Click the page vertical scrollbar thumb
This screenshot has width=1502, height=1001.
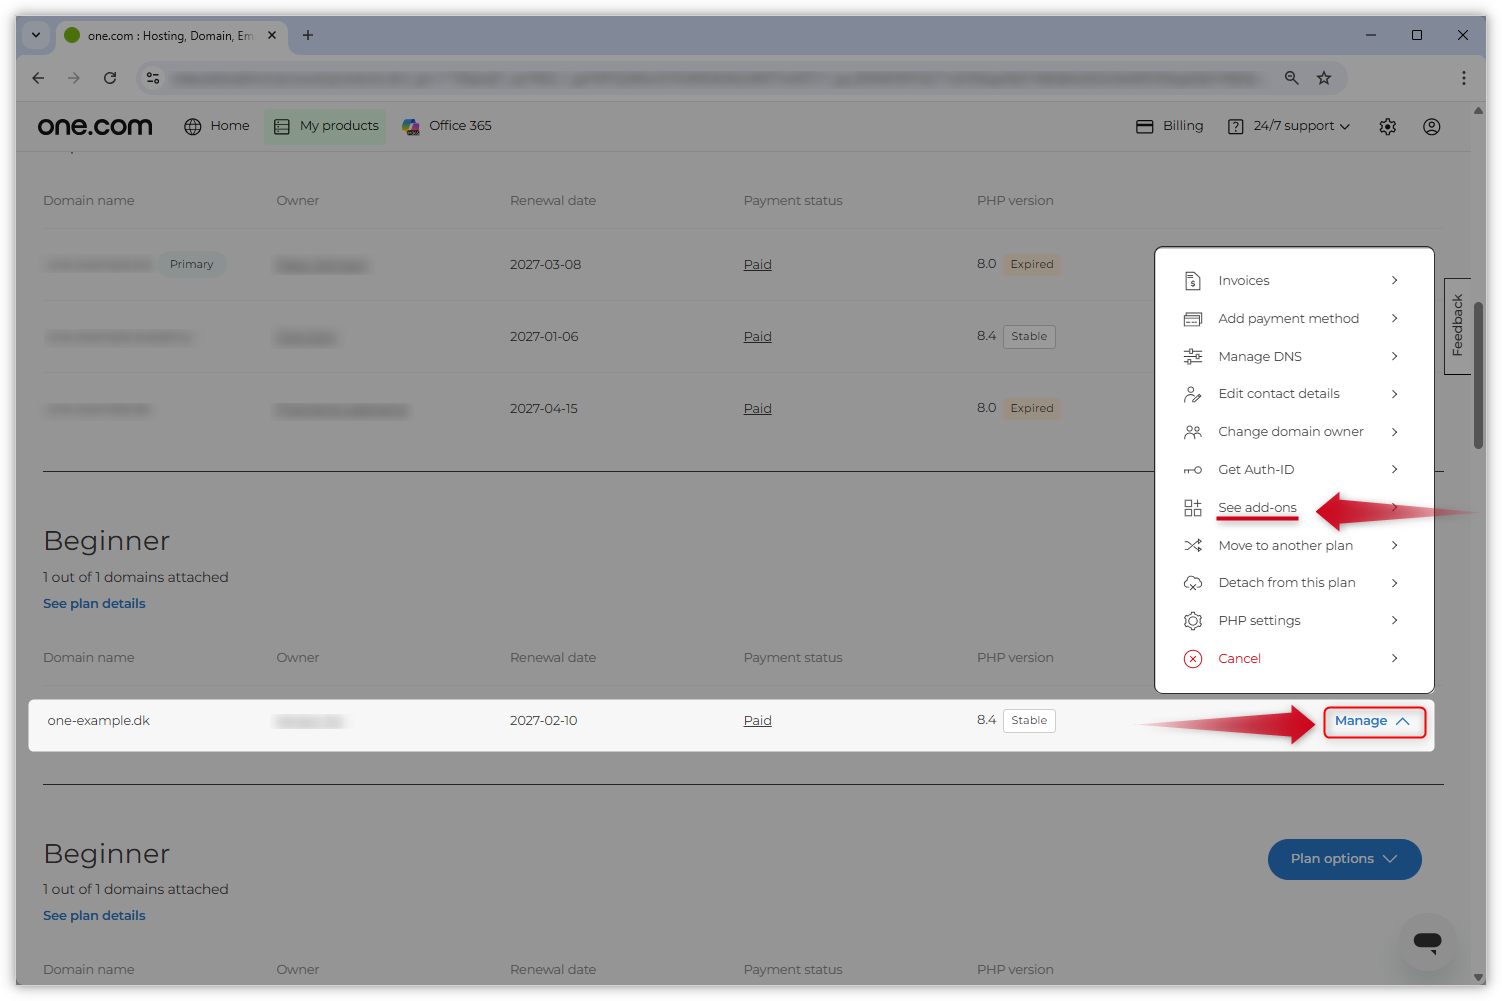point(1479,375)
